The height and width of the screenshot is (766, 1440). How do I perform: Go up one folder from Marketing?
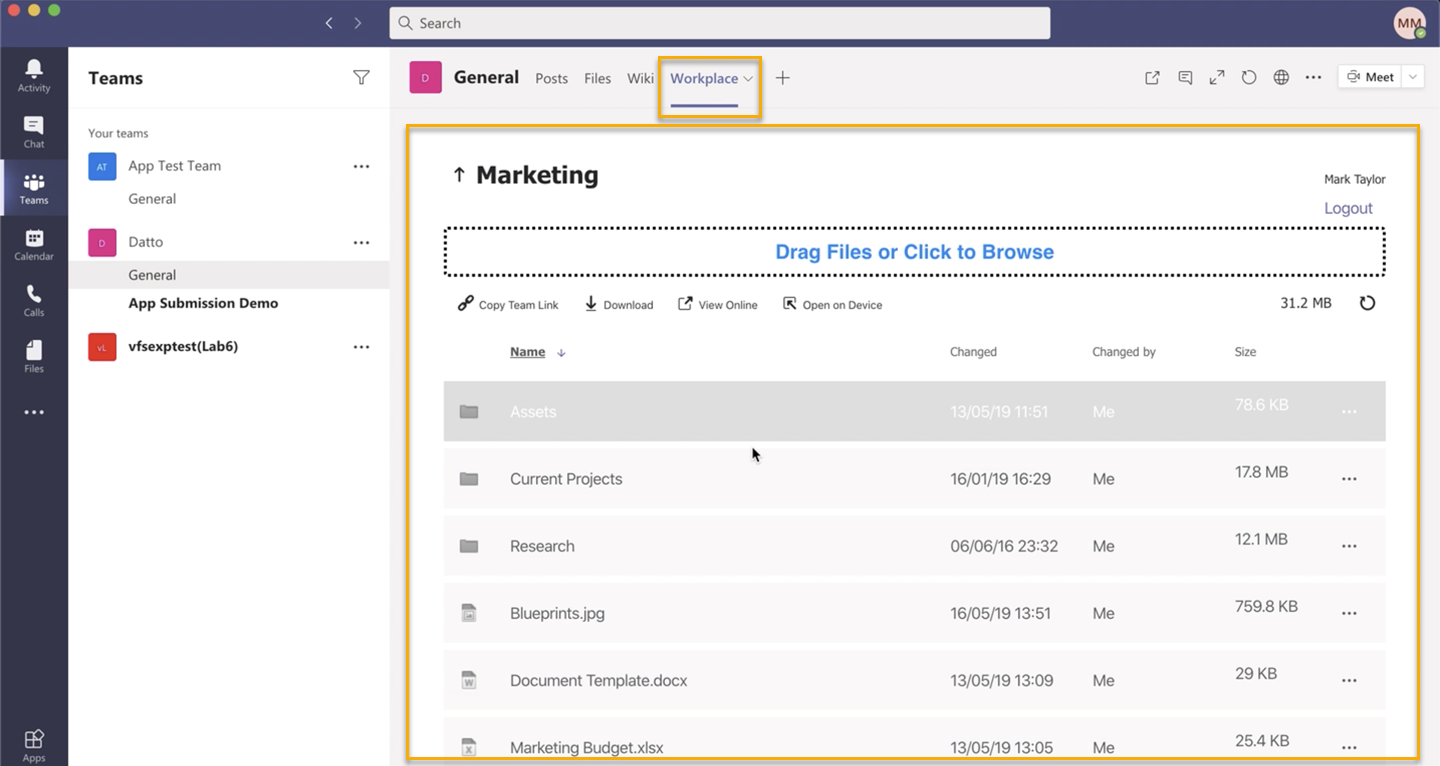coord(459,175)
